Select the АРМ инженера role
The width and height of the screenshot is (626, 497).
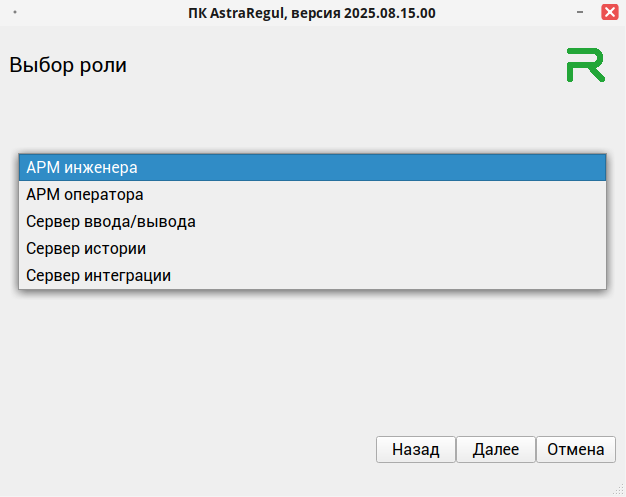click(312, 167)
